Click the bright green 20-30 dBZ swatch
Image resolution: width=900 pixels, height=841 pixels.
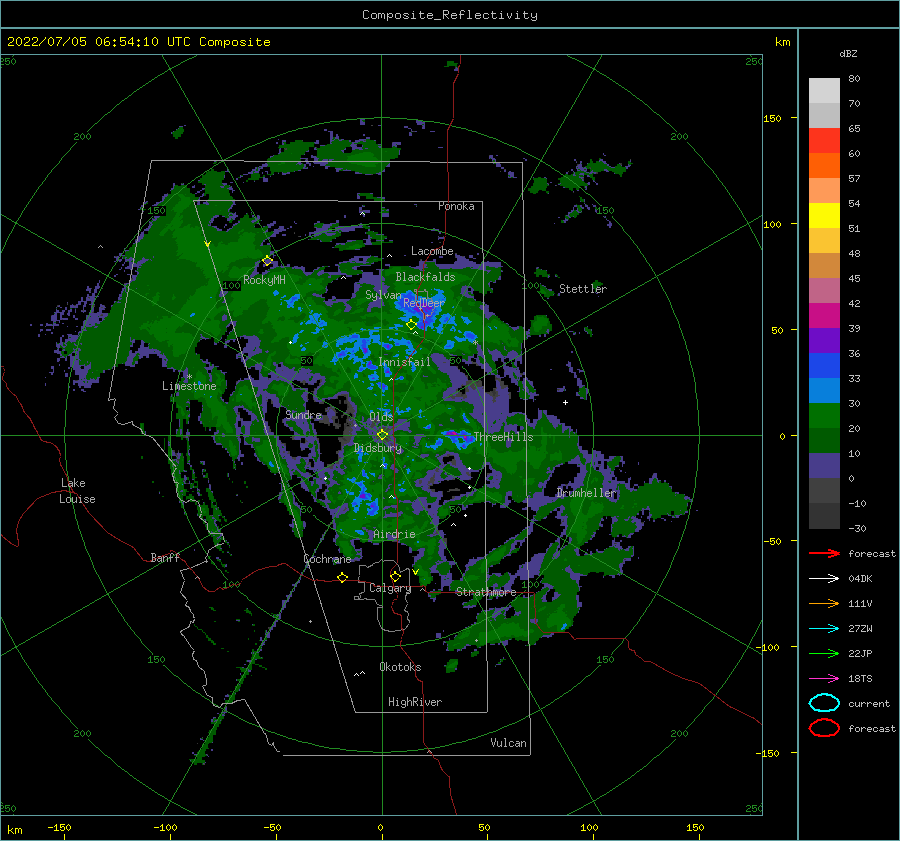tap(824, 416)
